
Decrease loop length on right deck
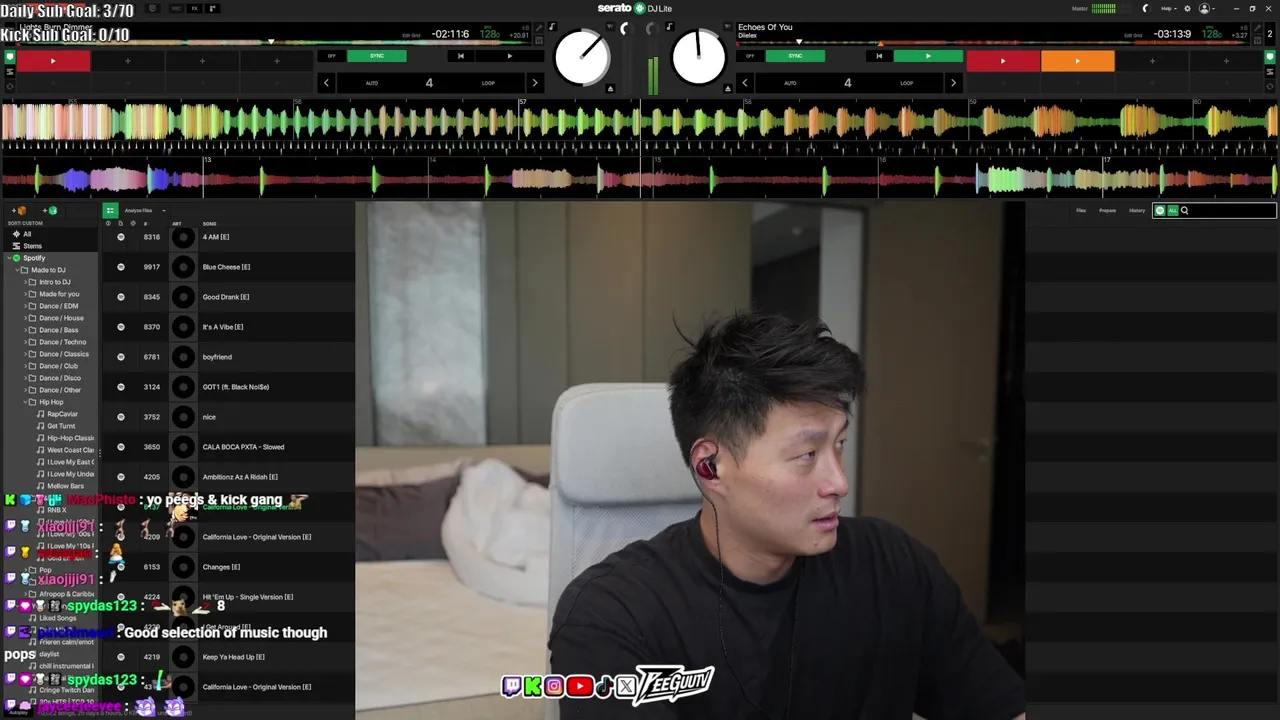coord(745,83)
